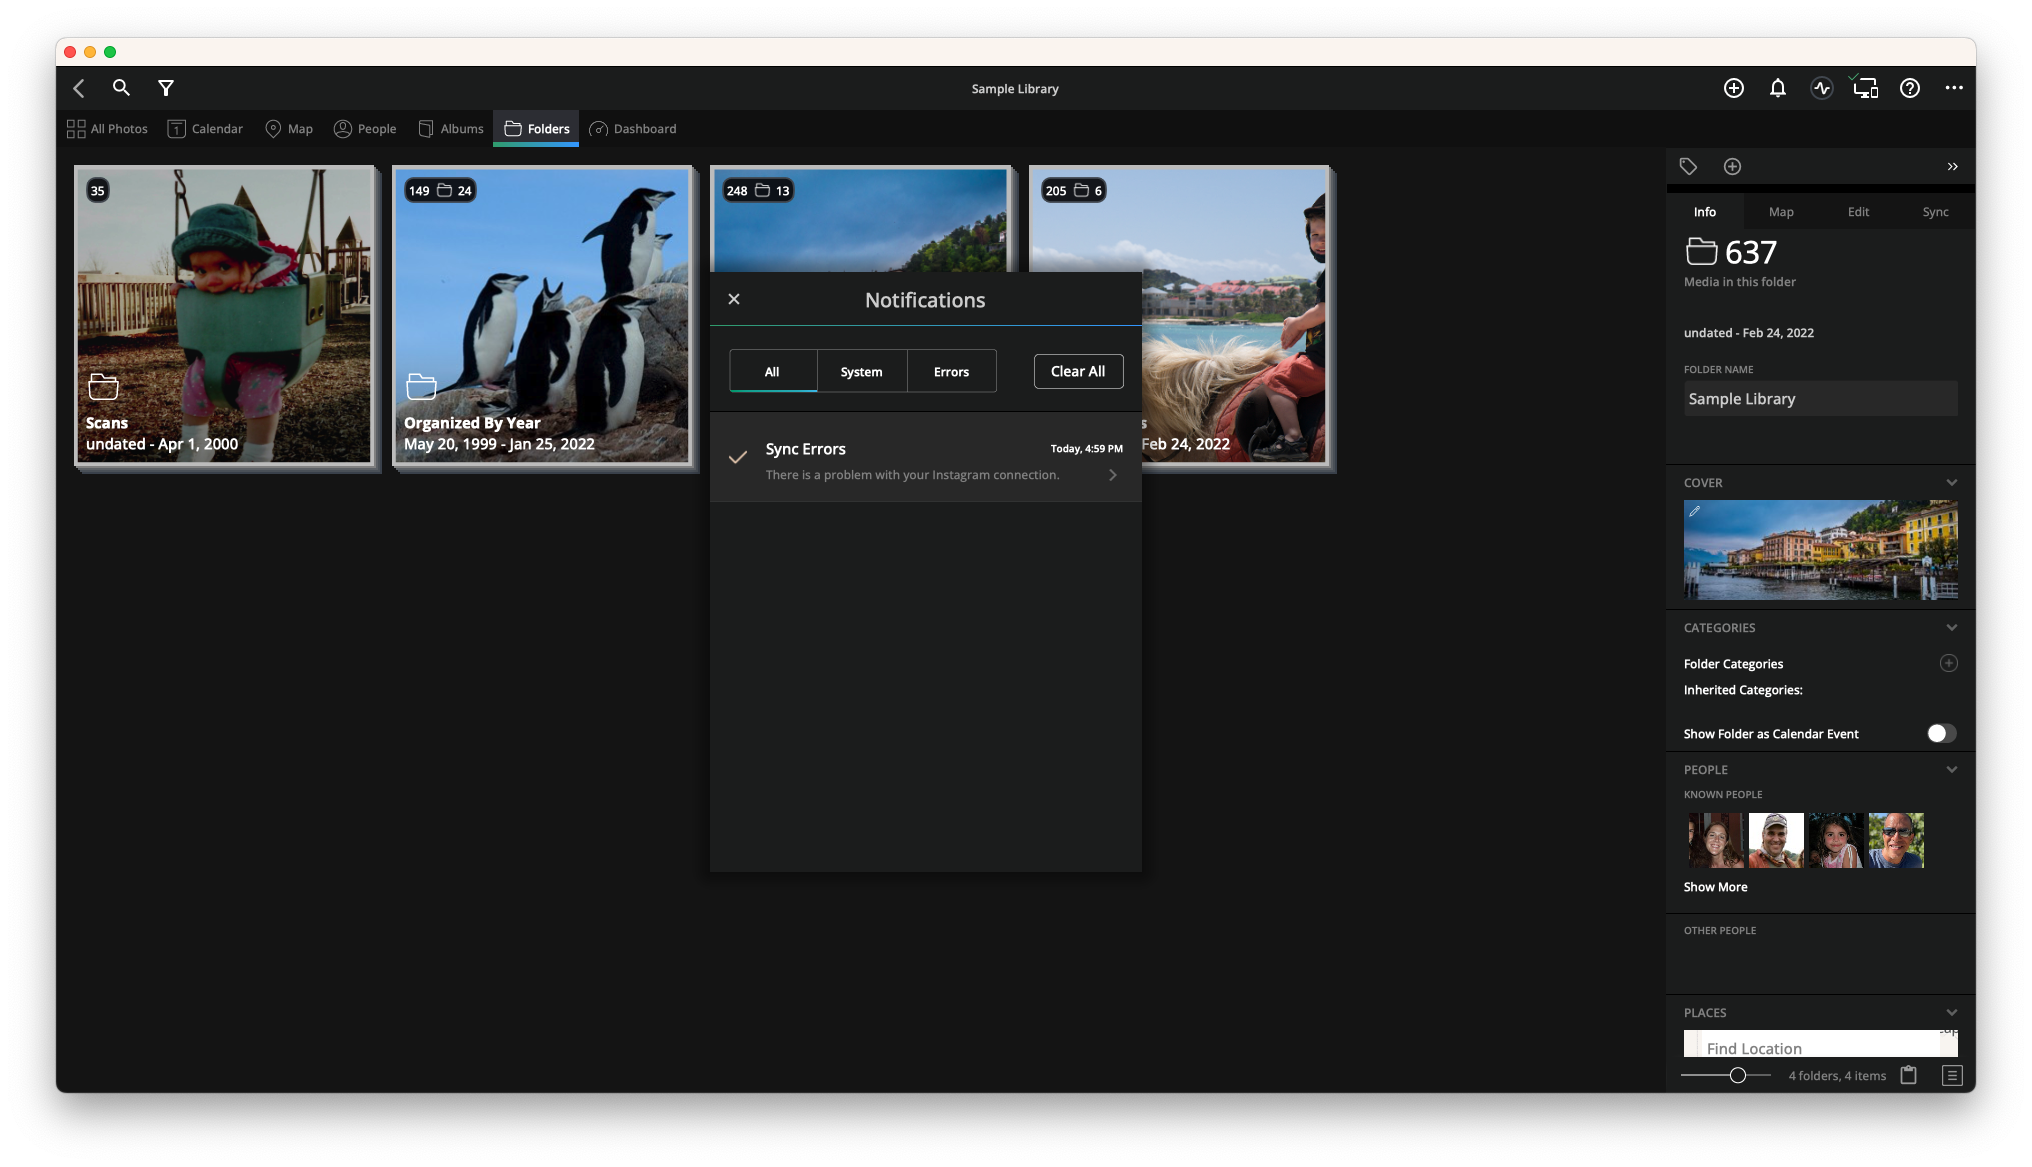
Task: Click the add plus circle in top toolbar
Action: point(1734,88)
